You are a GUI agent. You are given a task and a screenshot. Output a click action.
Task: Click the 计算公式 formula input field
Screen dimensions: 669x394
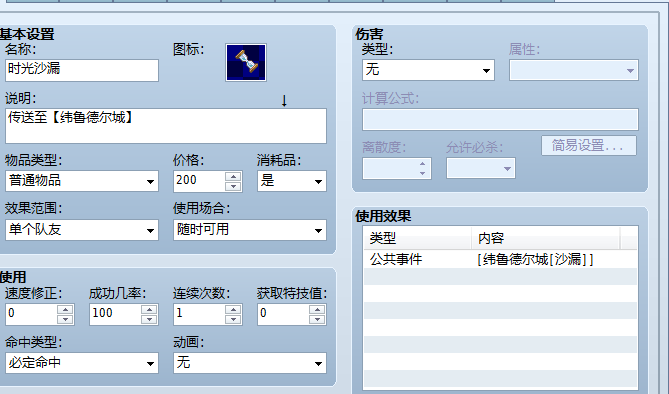click(500, 119)
